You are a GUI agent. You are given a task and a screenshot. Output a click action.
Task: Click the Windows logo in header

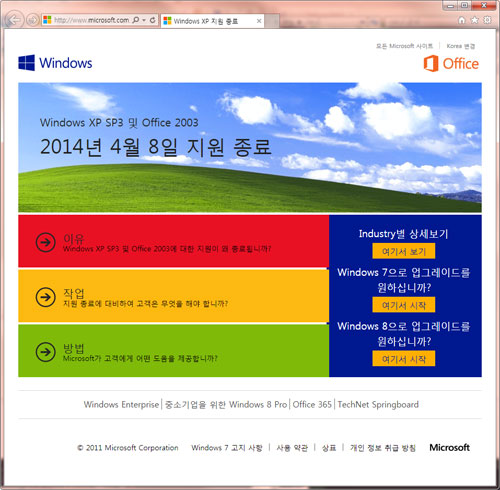[55, 63]
